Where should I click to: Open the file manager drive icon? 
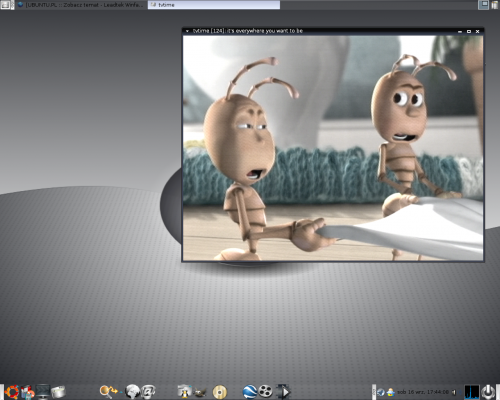click(58, 392)
